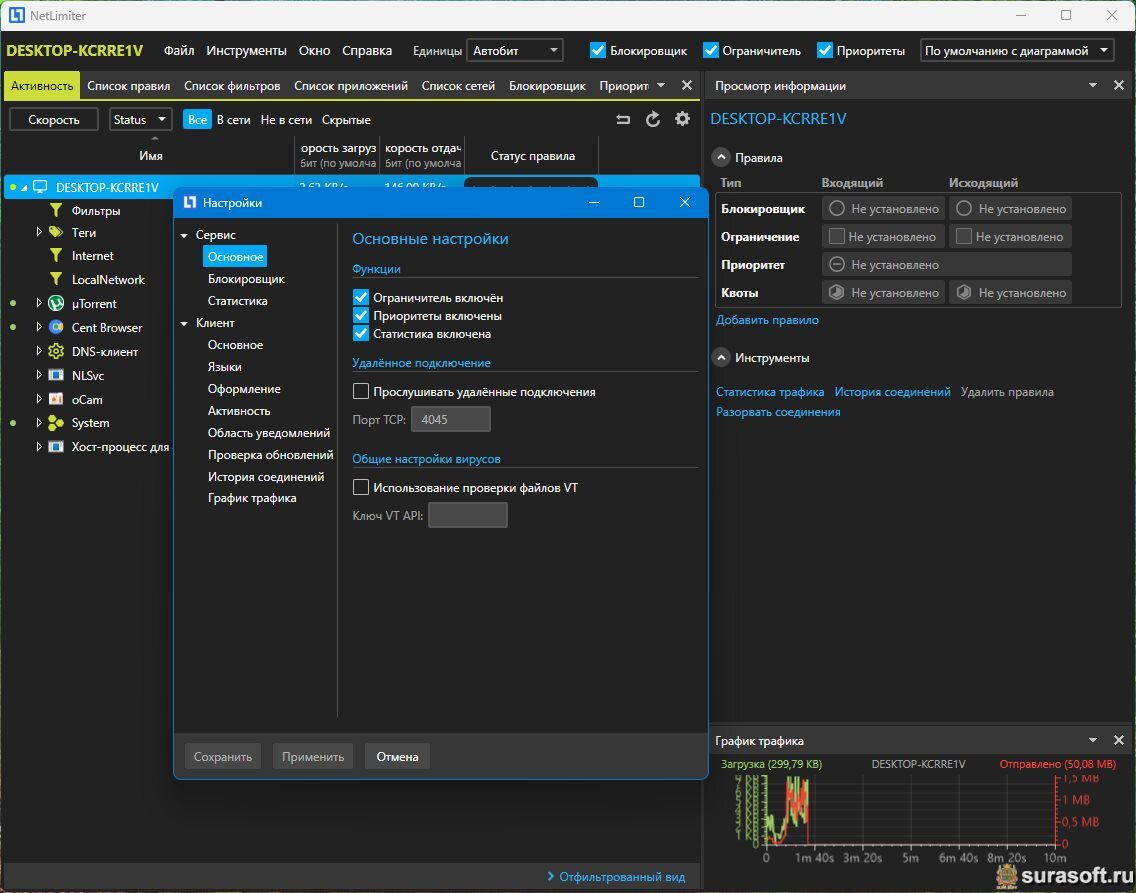Open the Файл menu
1136x893 pixels.
click(x=179, y=51)
